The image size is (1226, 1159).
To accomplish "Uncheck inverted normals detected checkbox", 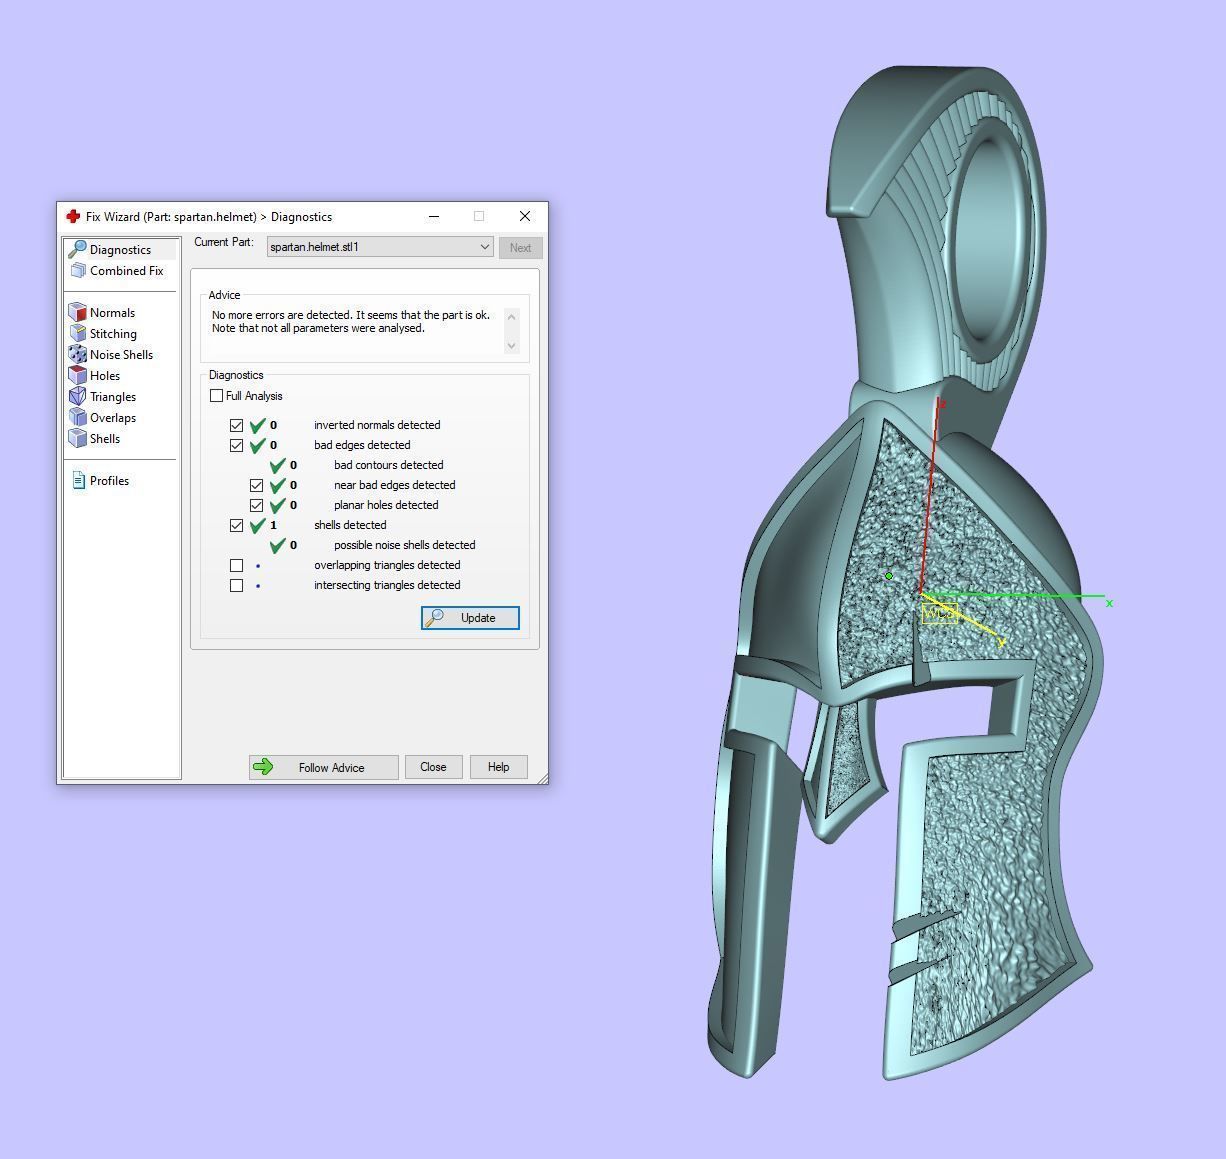I will point(236,425).
